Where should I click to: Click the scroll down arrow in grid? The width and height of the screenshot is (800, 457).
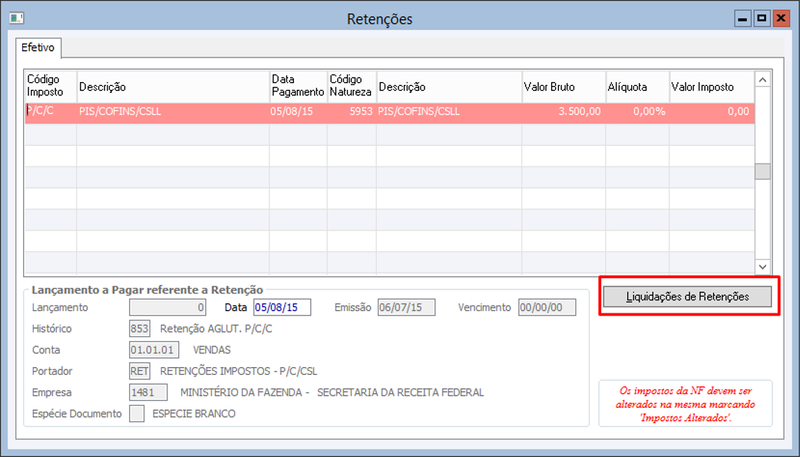coord(762,266)
